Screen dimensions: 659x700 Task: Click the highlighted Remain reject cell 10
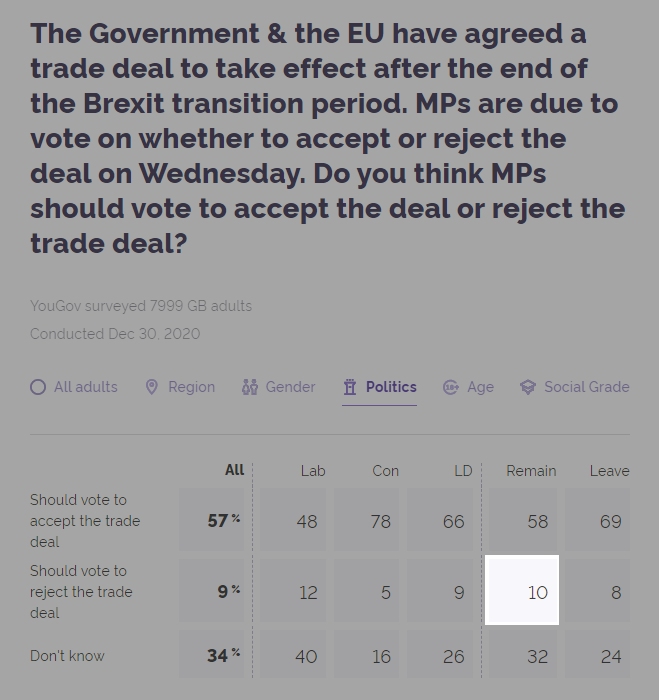click(522, 590)
